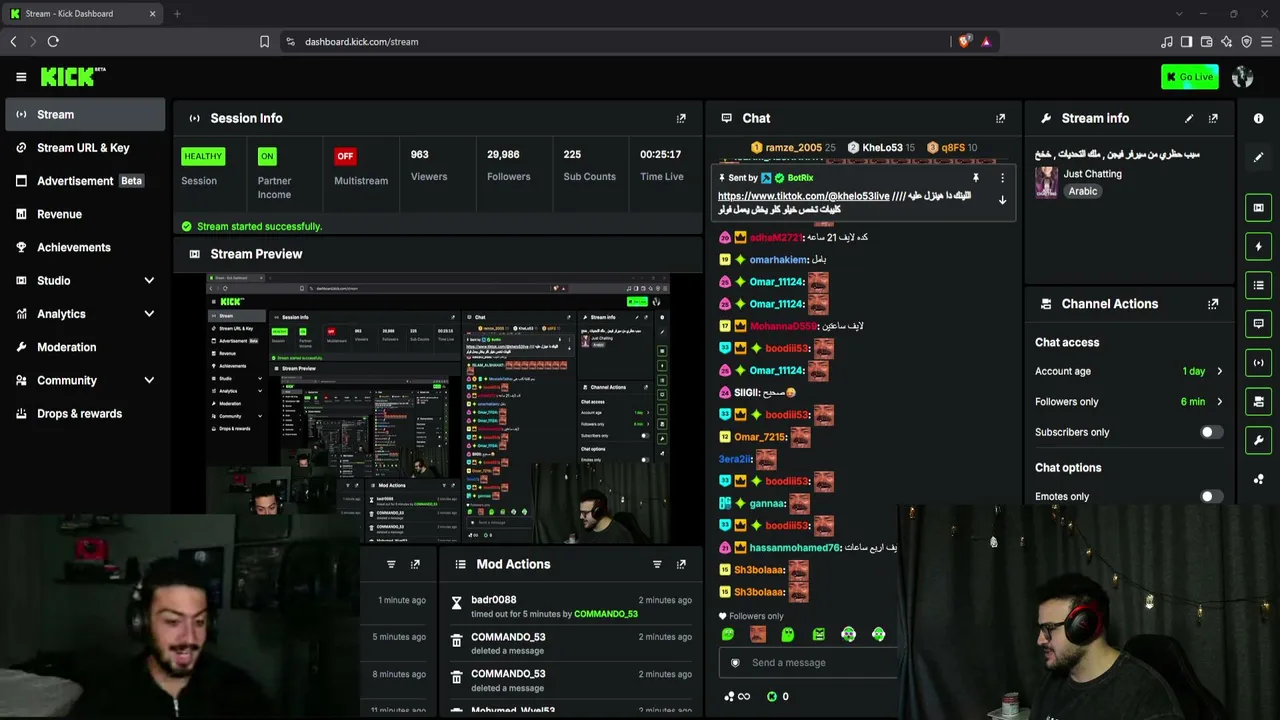Pop out the Channel Actions panel
Image resolution: width=1280 pixels, height=720 pixels.
(x=1213, y=304)
